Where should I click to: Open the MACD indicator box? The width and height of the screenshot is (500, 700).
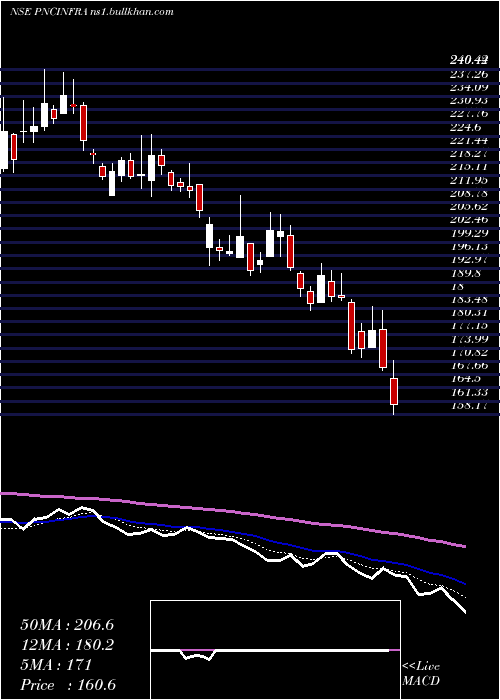[x=275, y=650]
